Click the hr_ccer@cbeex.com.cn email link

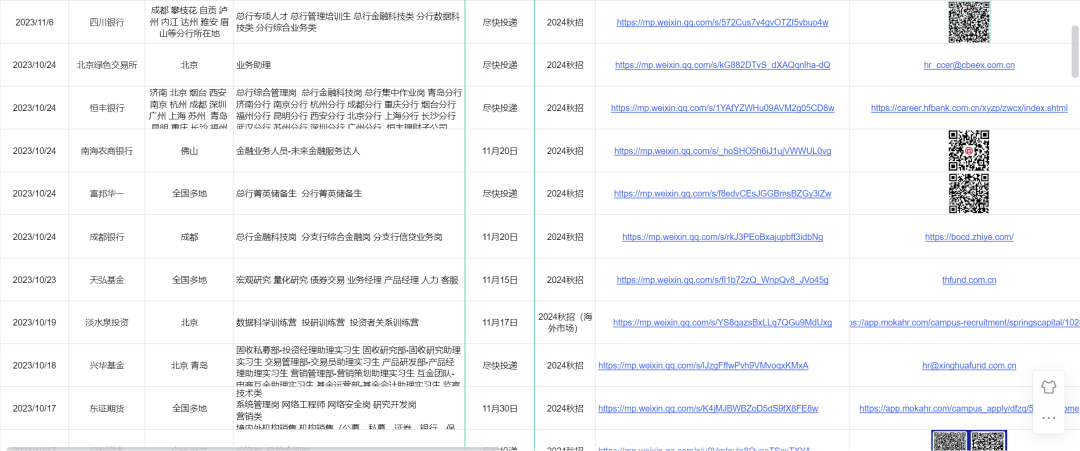(969, 65)
